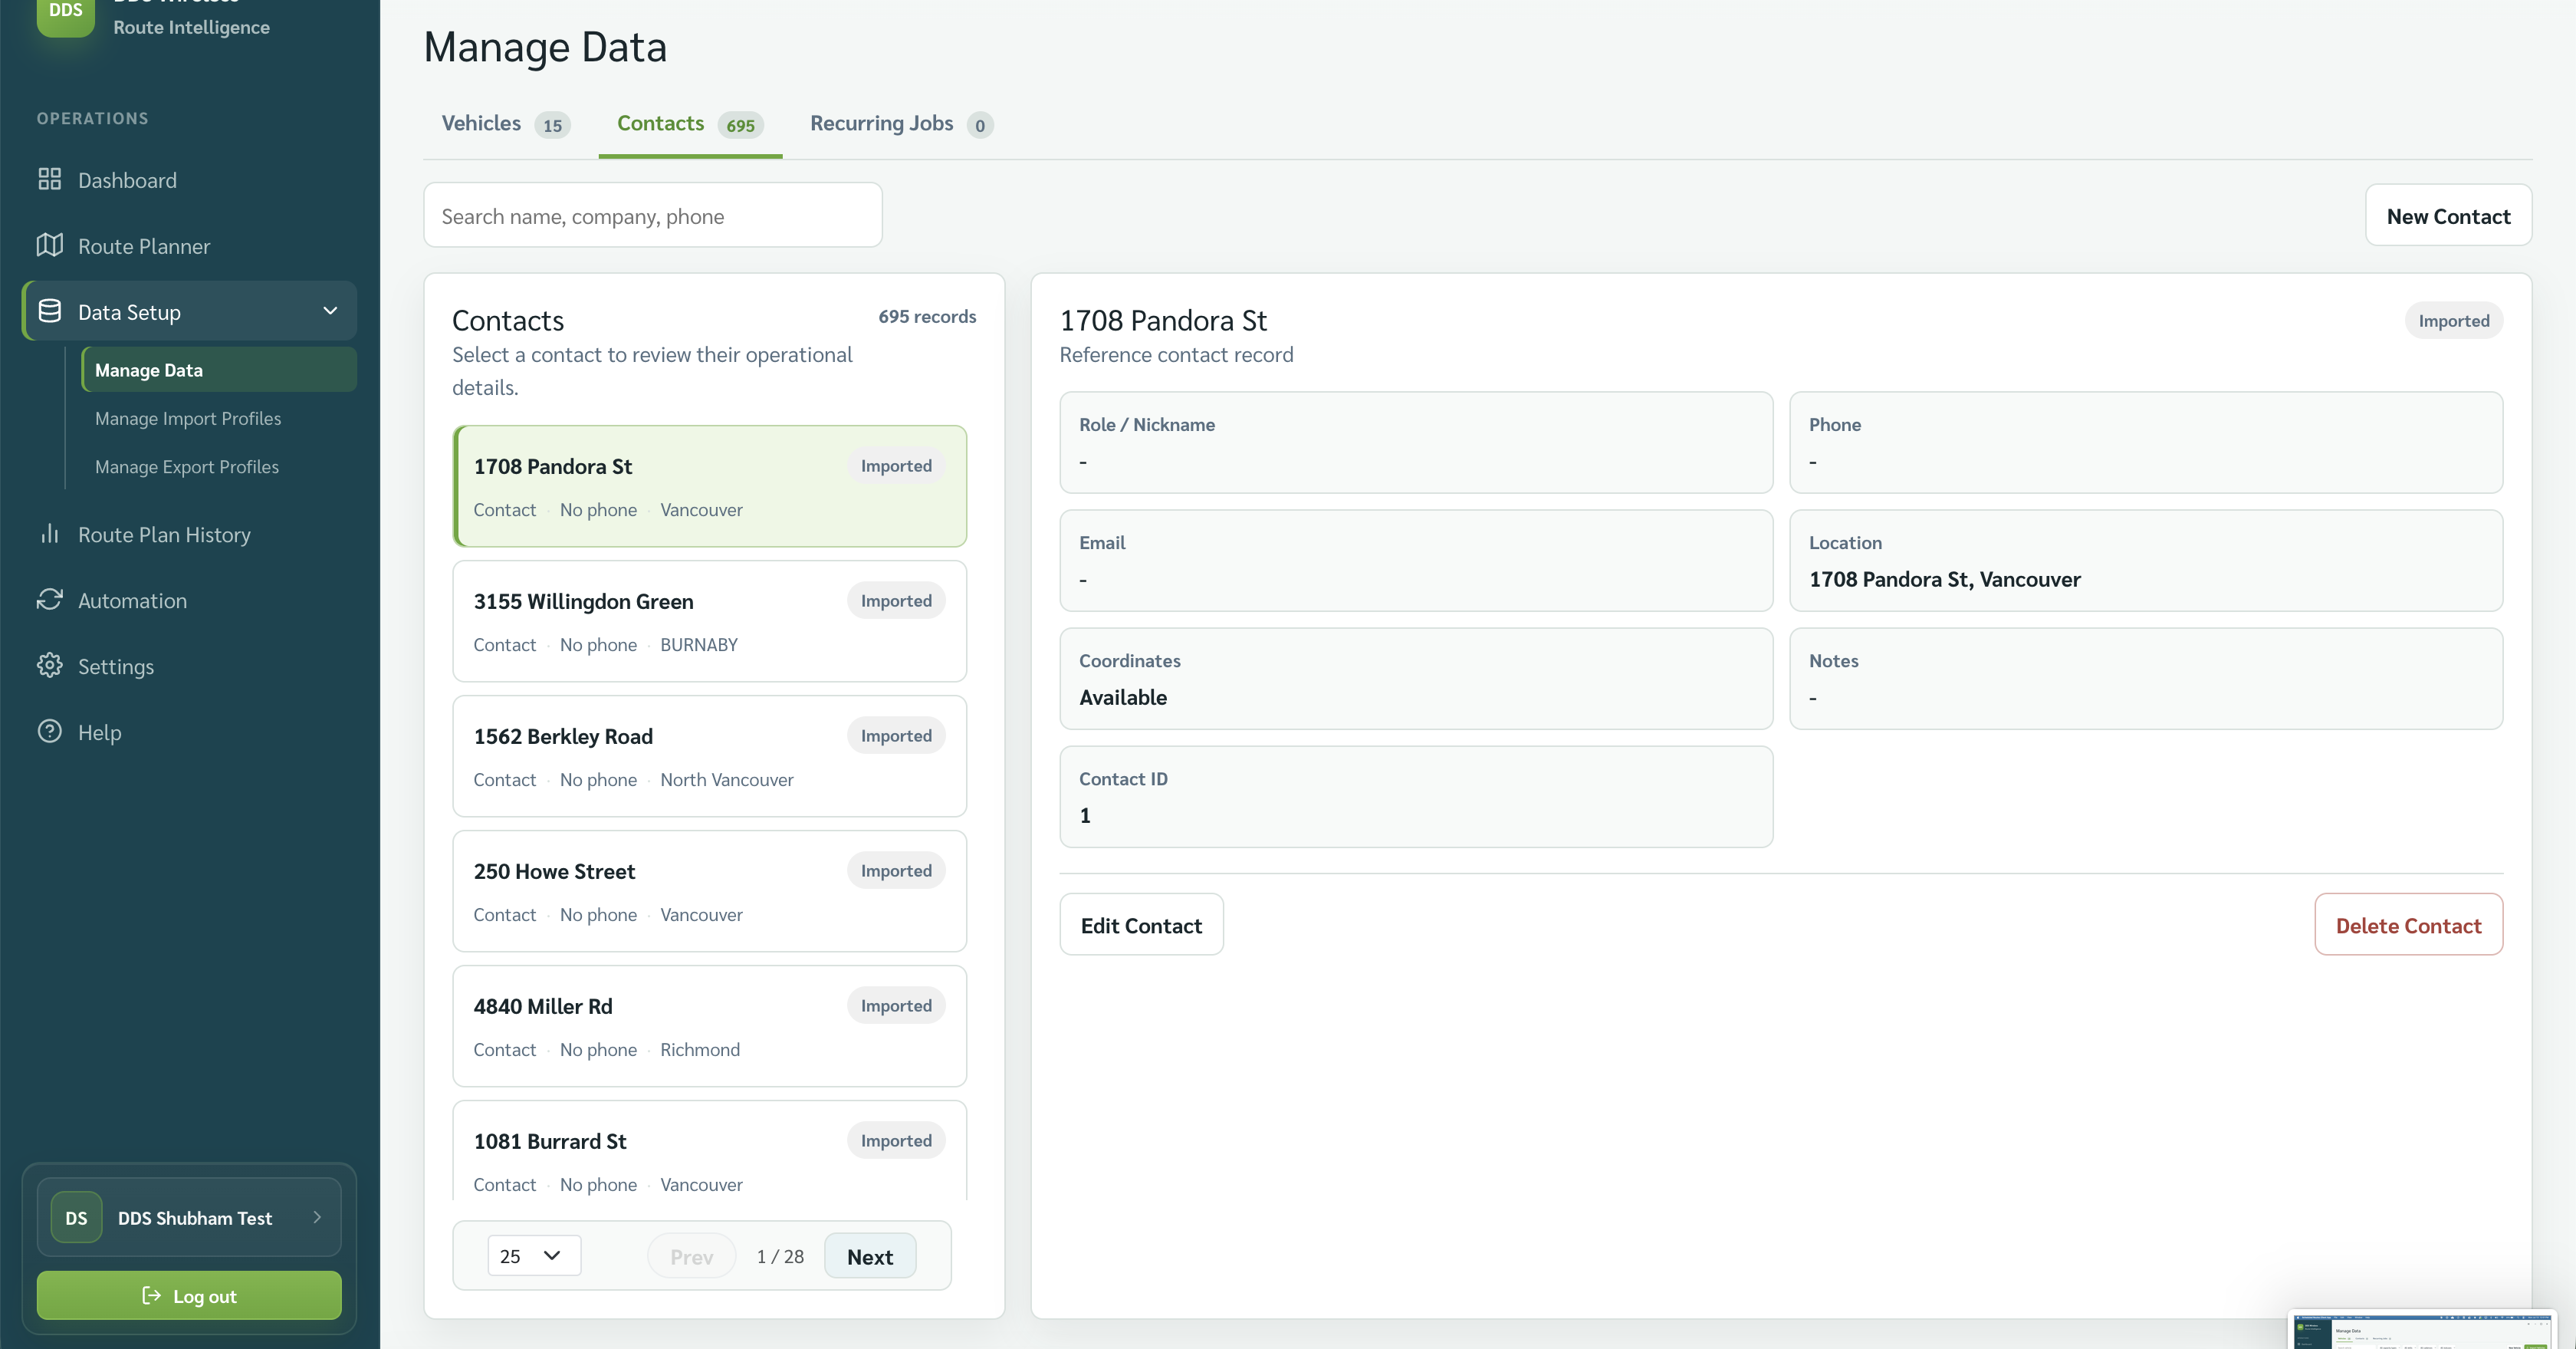Viewport: 2576px width, 1349px height.
Task: Click Route Plan History chart icon
Action: point(49,534)
